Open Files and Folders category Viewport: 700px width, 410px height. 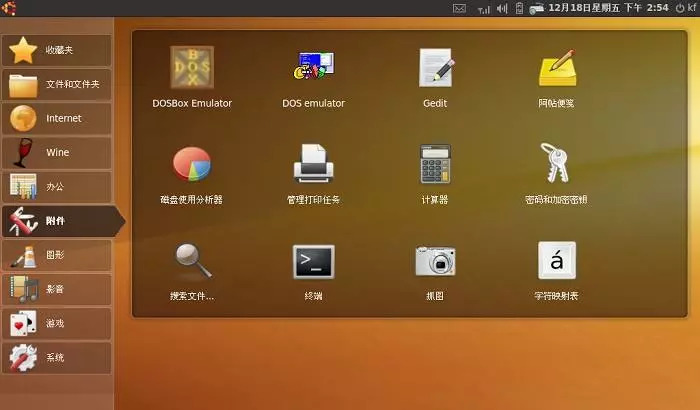coord(57,84)
